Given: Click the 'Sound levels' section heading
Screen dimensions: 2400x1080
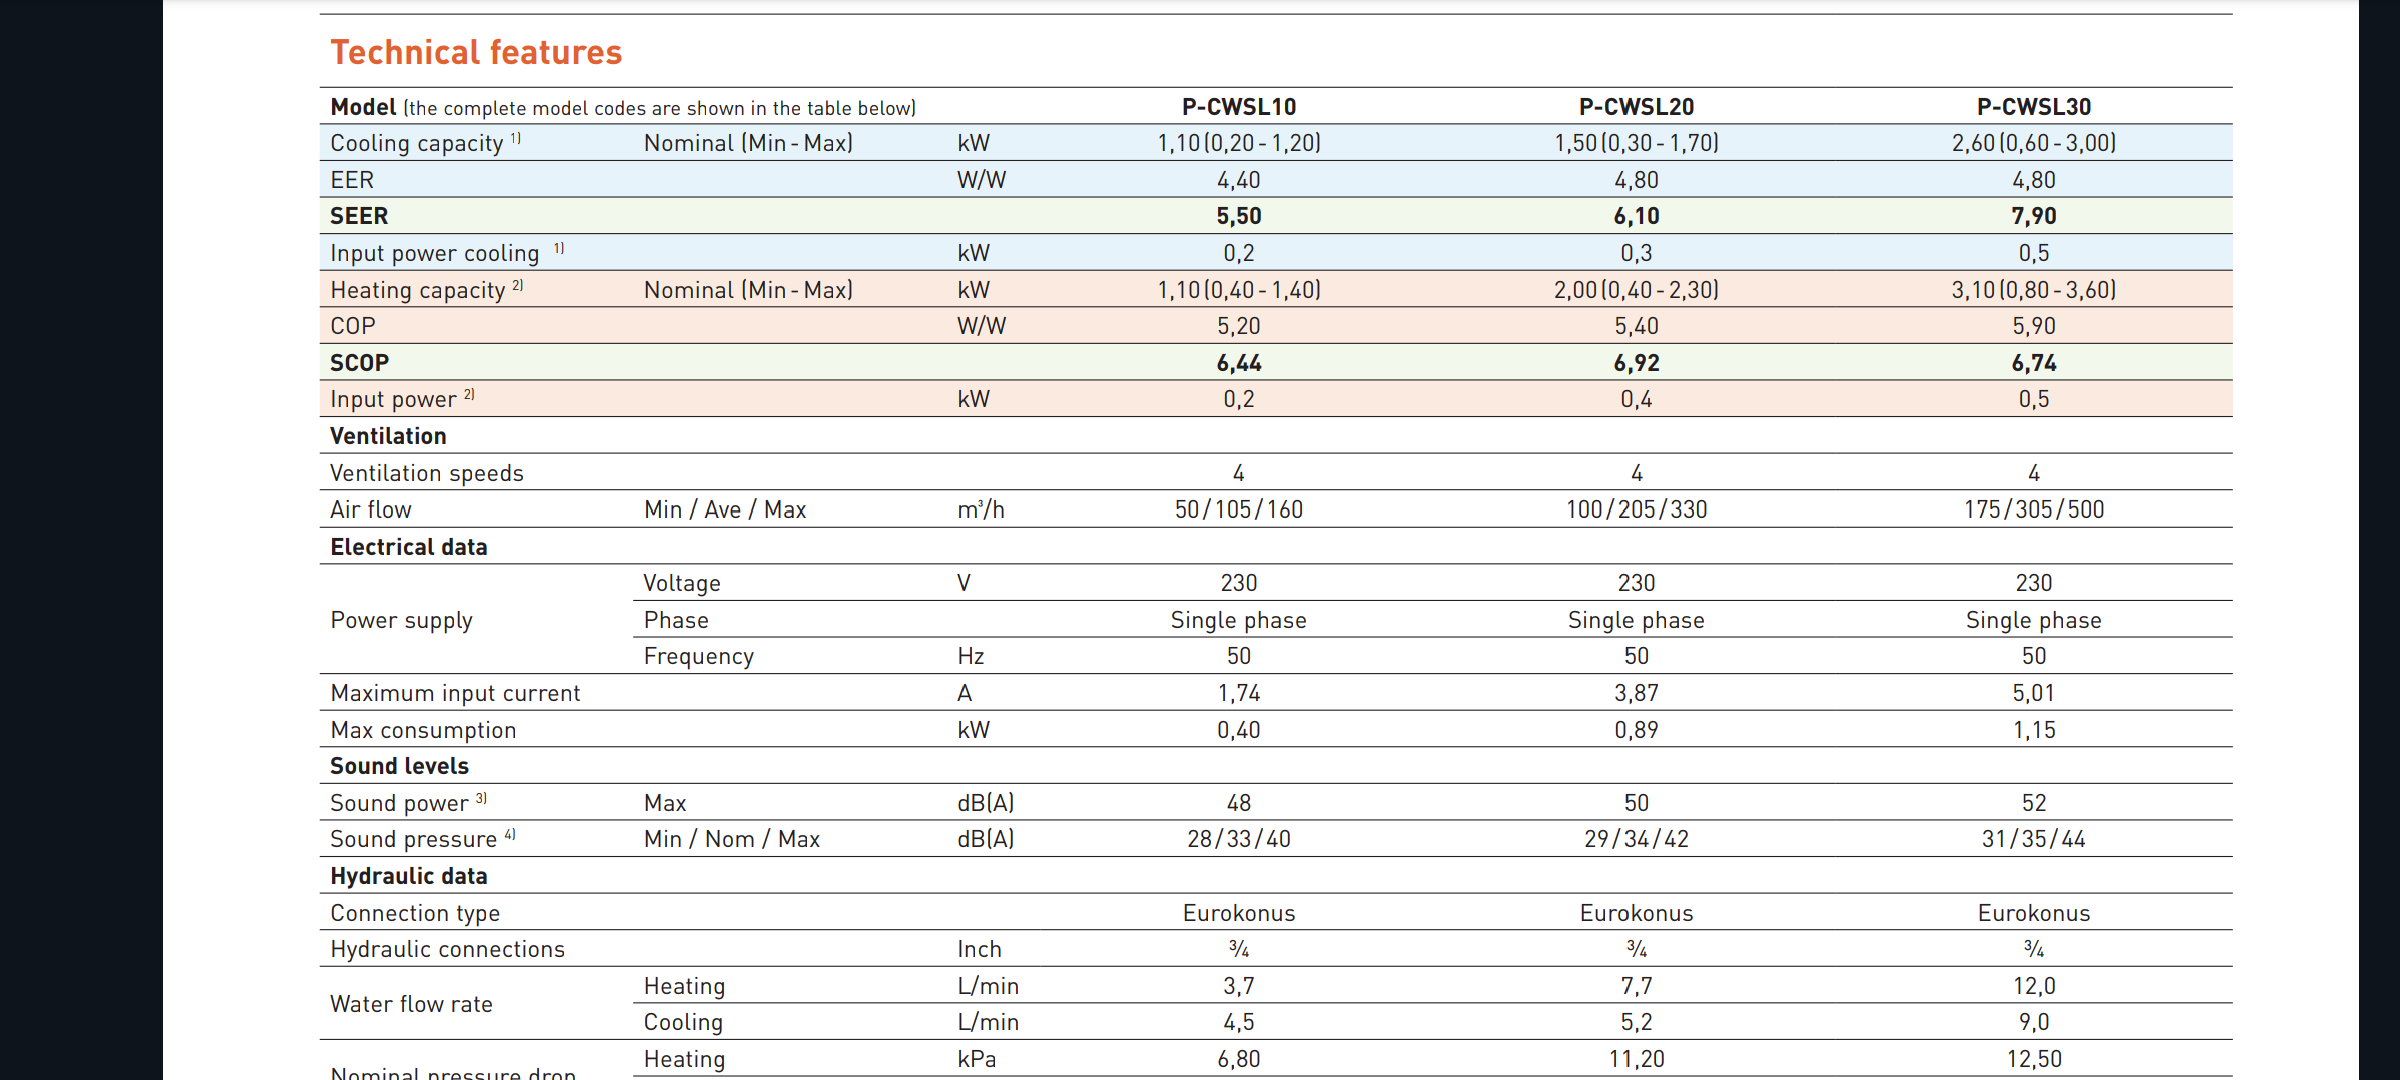Looking at the screenshot, I should point(399,766).
